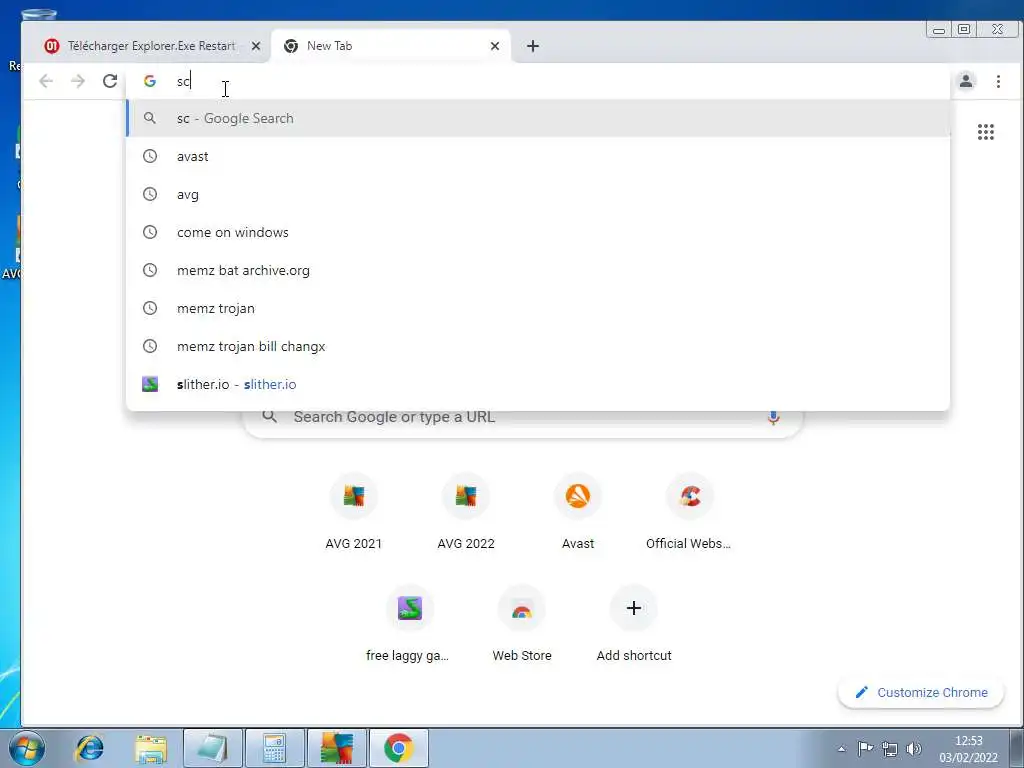Reload the current page
The height and width of the screenshot is (768, 1024).
click(110, 81)
